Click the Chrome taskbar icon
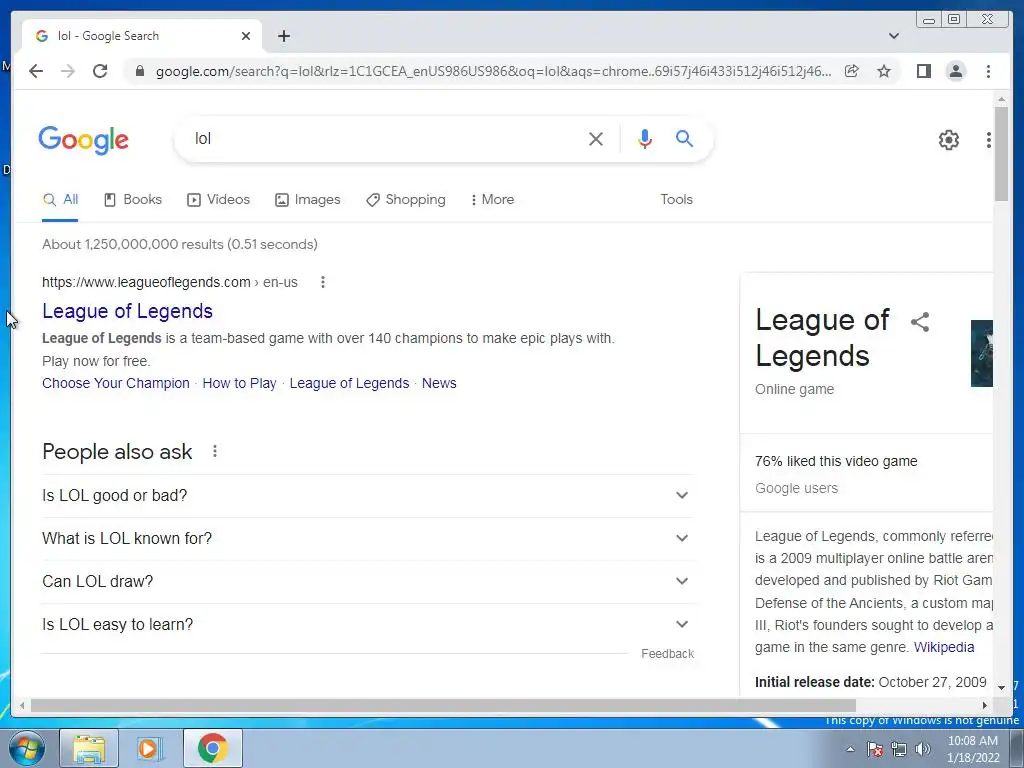This screenshot has width=1024, height=768. point(212,748)
